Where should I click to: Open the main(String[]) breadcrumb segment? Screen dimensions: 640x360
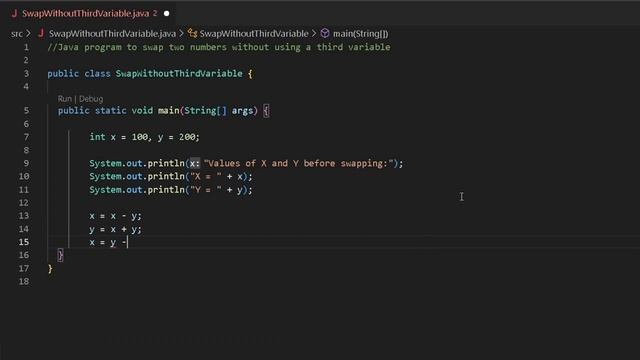pos(360,34)
